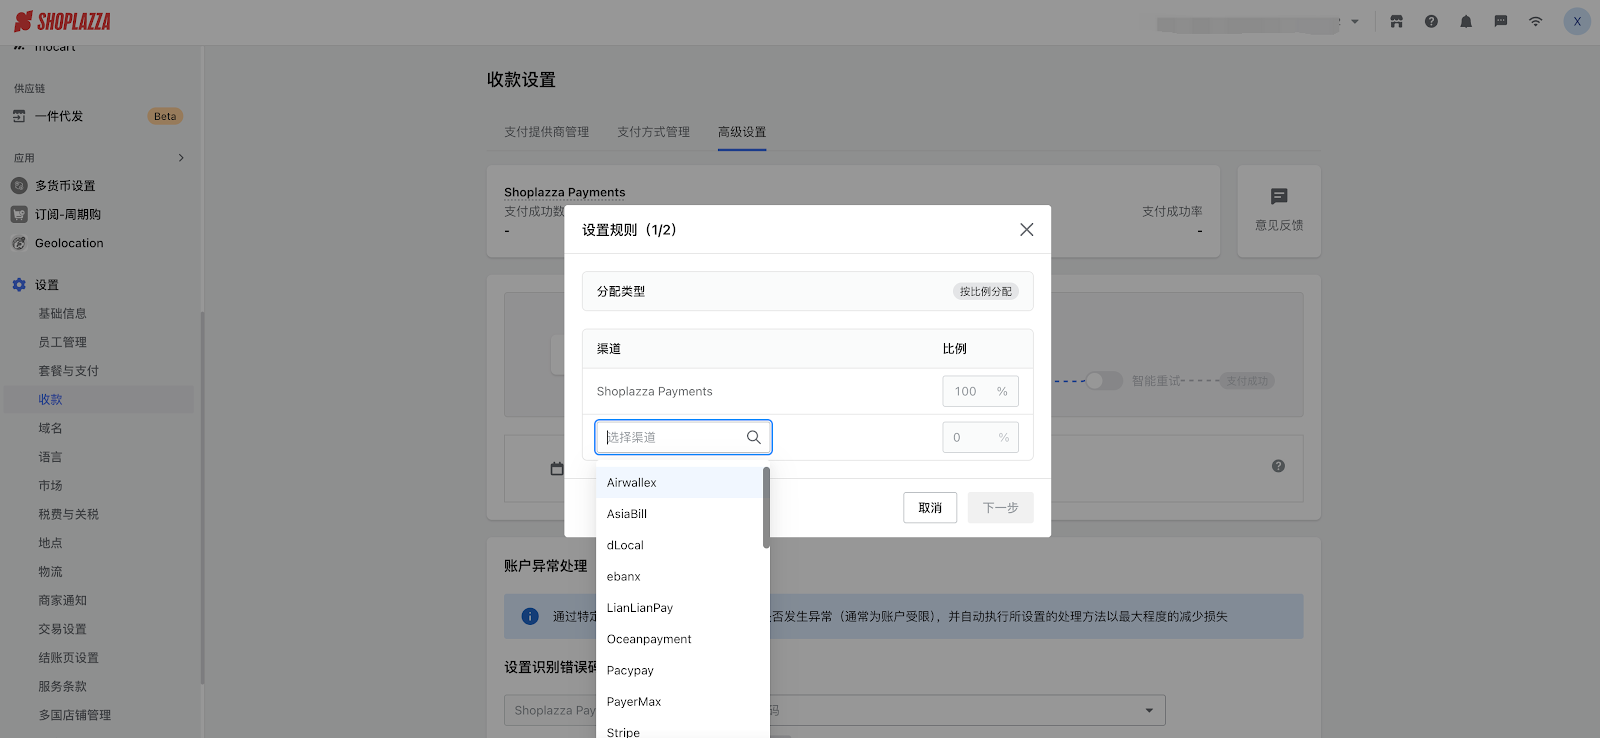Image resolution: width=1600 pixels, height=738 pixels.
Task: Select dLocal from the channel list
Action: pyautogui.click(x=680, y=545)
